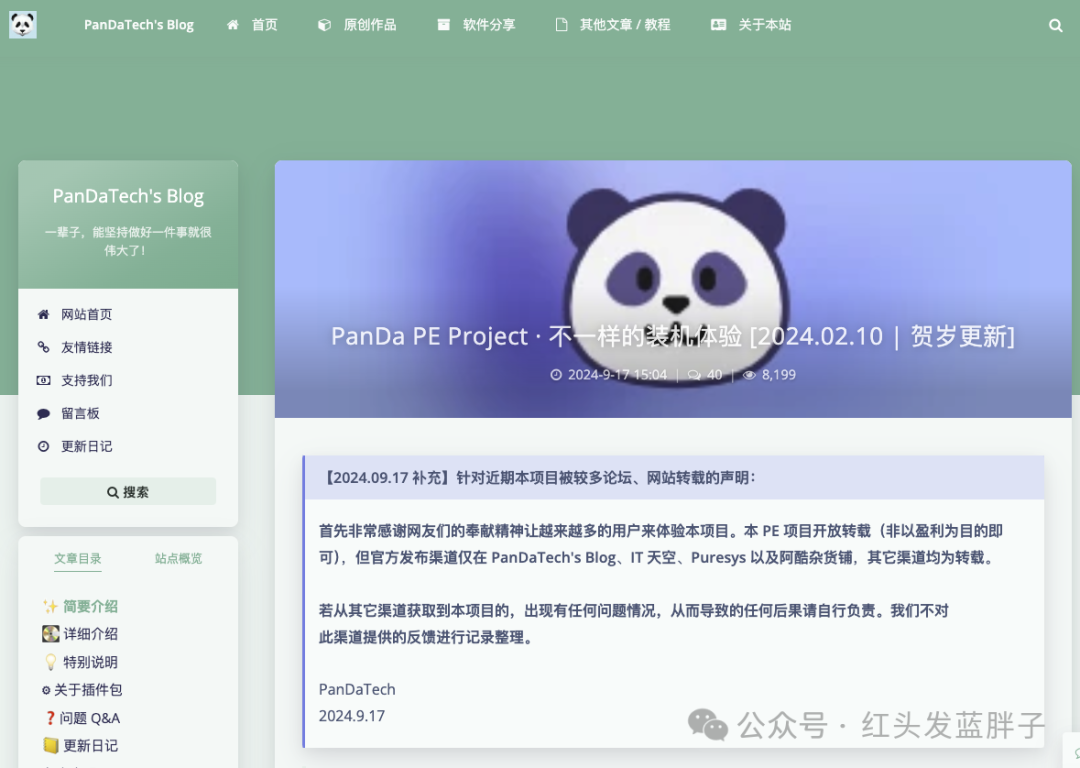Screen dimensions: 1080x768
Task: Click the chain link icon beside 友情链接
Action: coord(43,347)
